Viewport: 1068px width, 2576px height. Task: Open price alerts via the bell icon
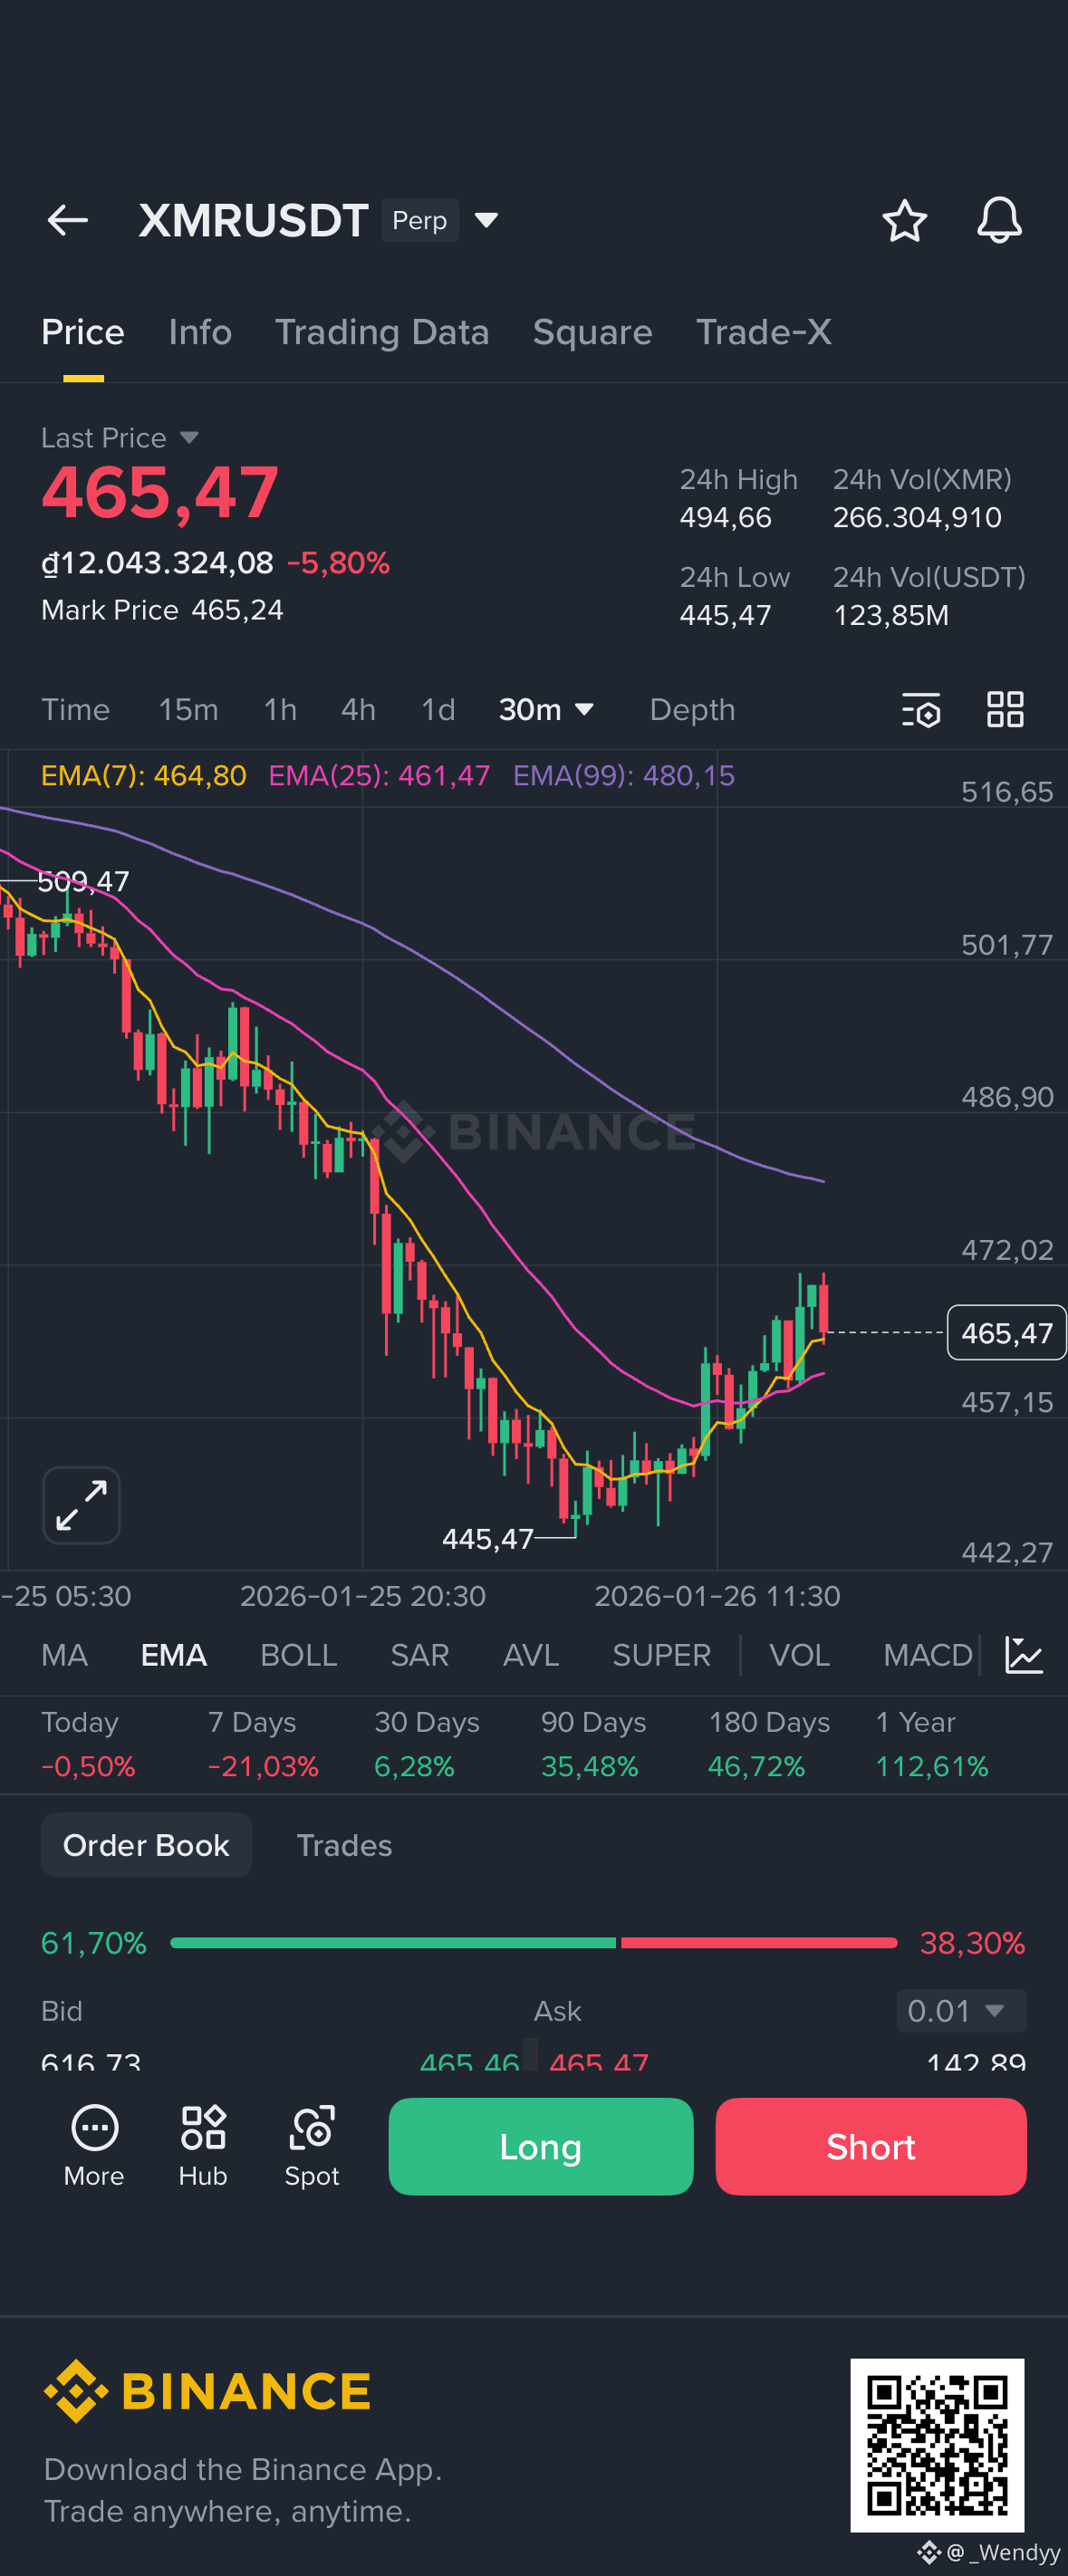(999, 220)
